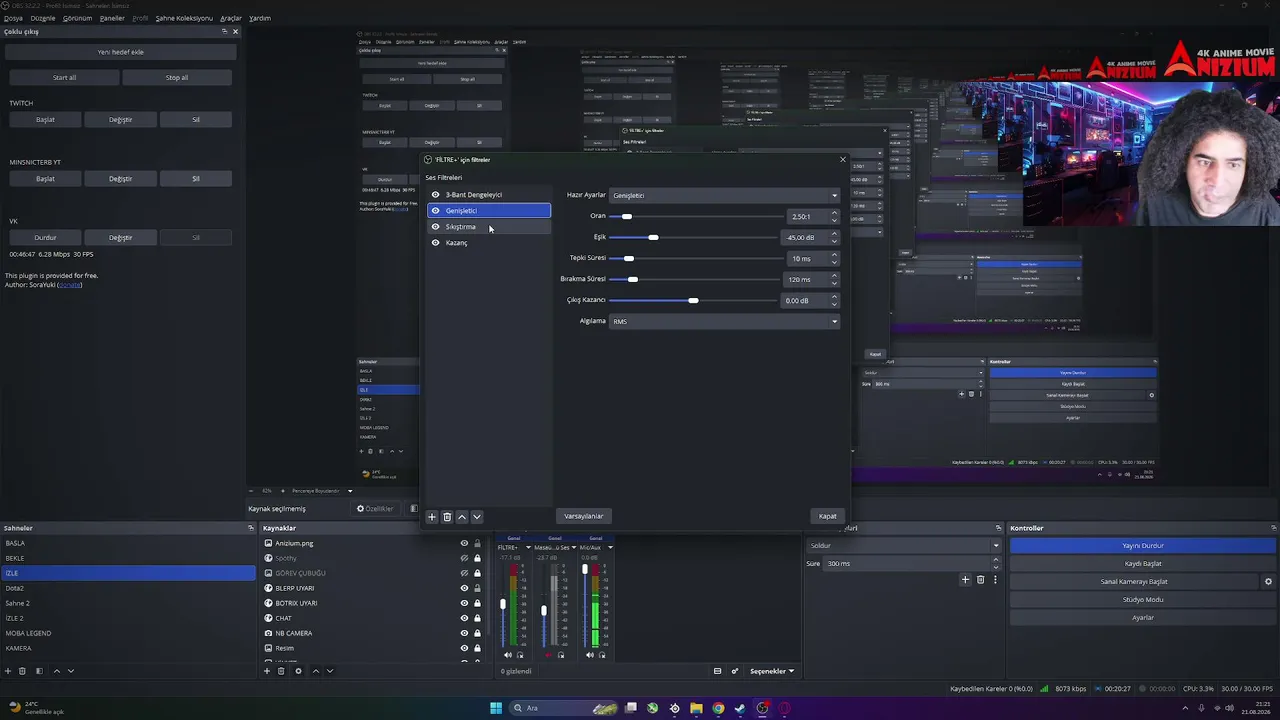Delete the selected filter with trash icon
Image resolution: width=1280 pixels, height=720 pixels.
click(447, 517)
